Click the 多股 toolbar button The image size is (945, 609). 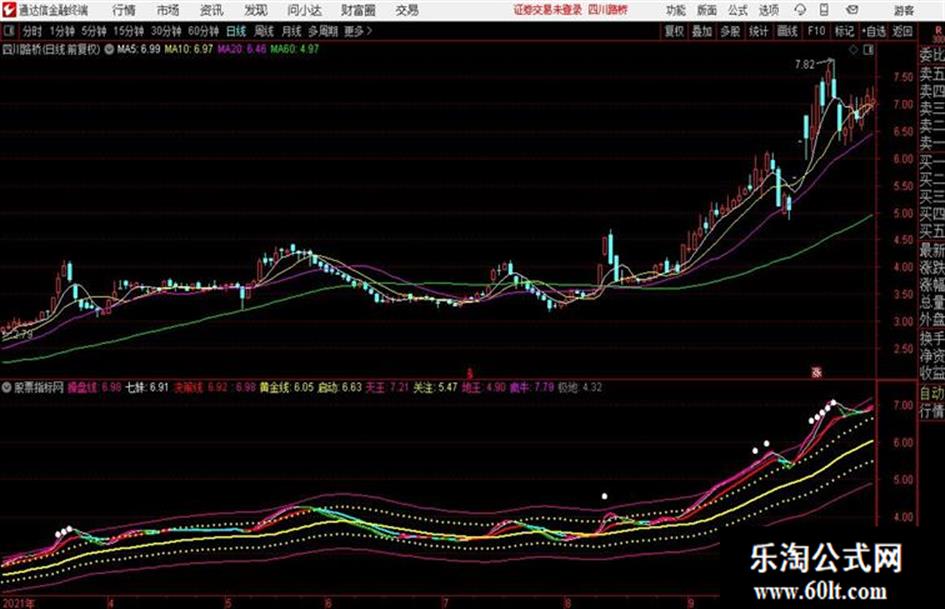tap(730, 31)
